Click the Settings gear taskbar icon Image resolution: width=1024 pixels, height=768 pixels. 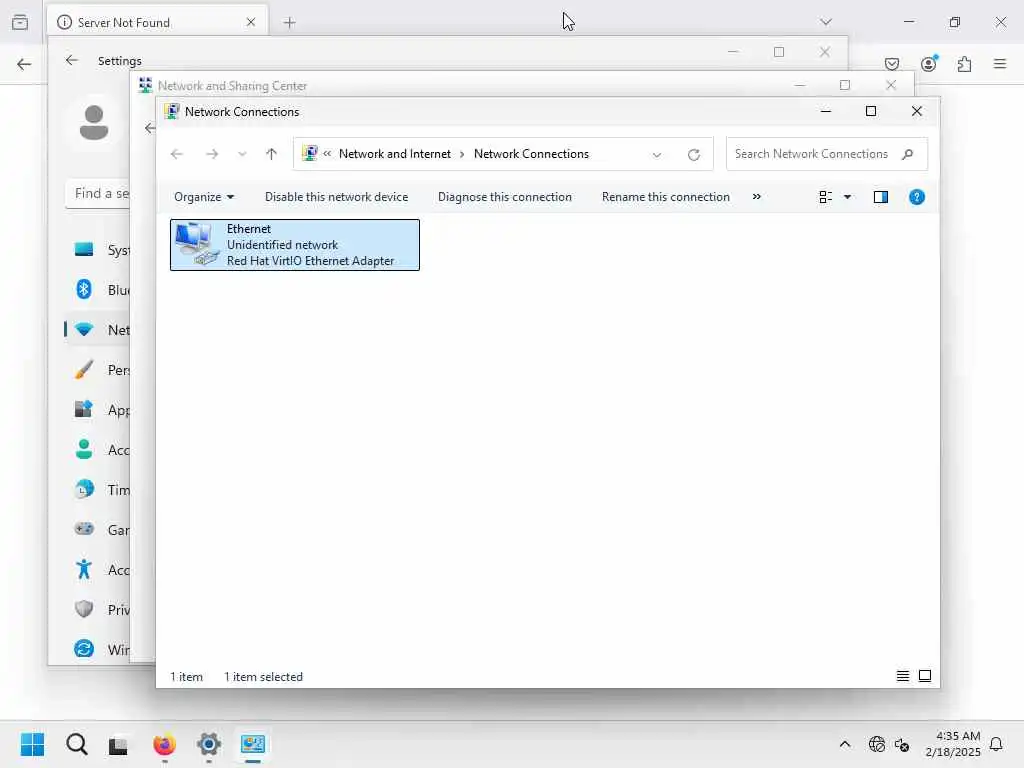tap(209, 744)
